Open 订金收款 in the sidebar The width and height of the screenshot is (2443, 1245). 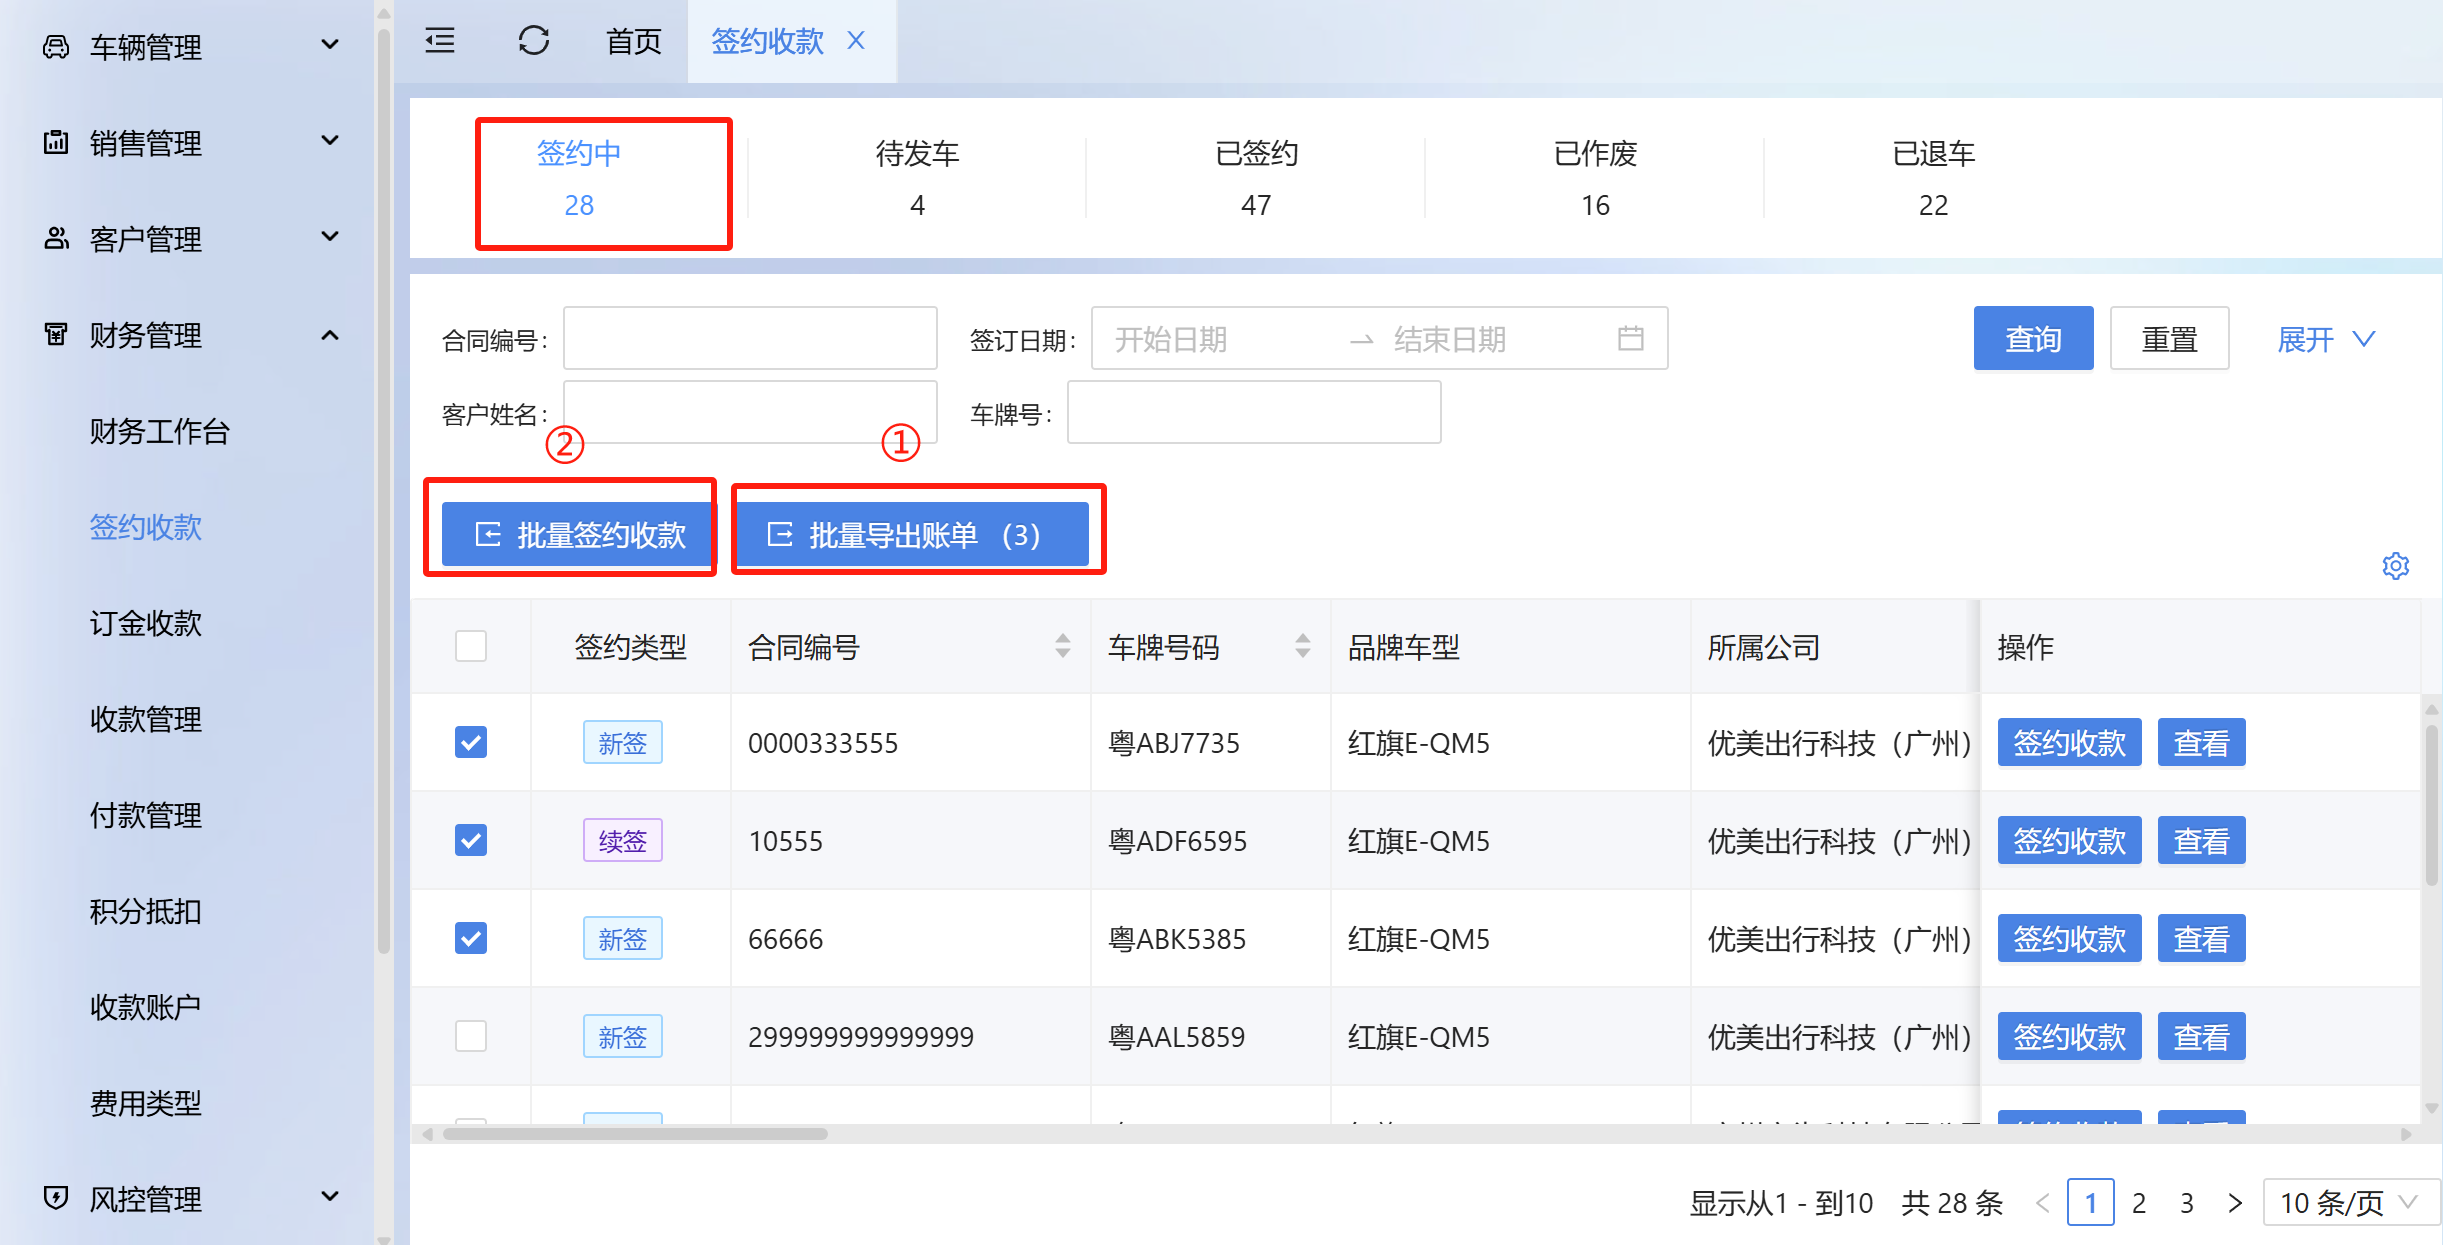point(146,623)
